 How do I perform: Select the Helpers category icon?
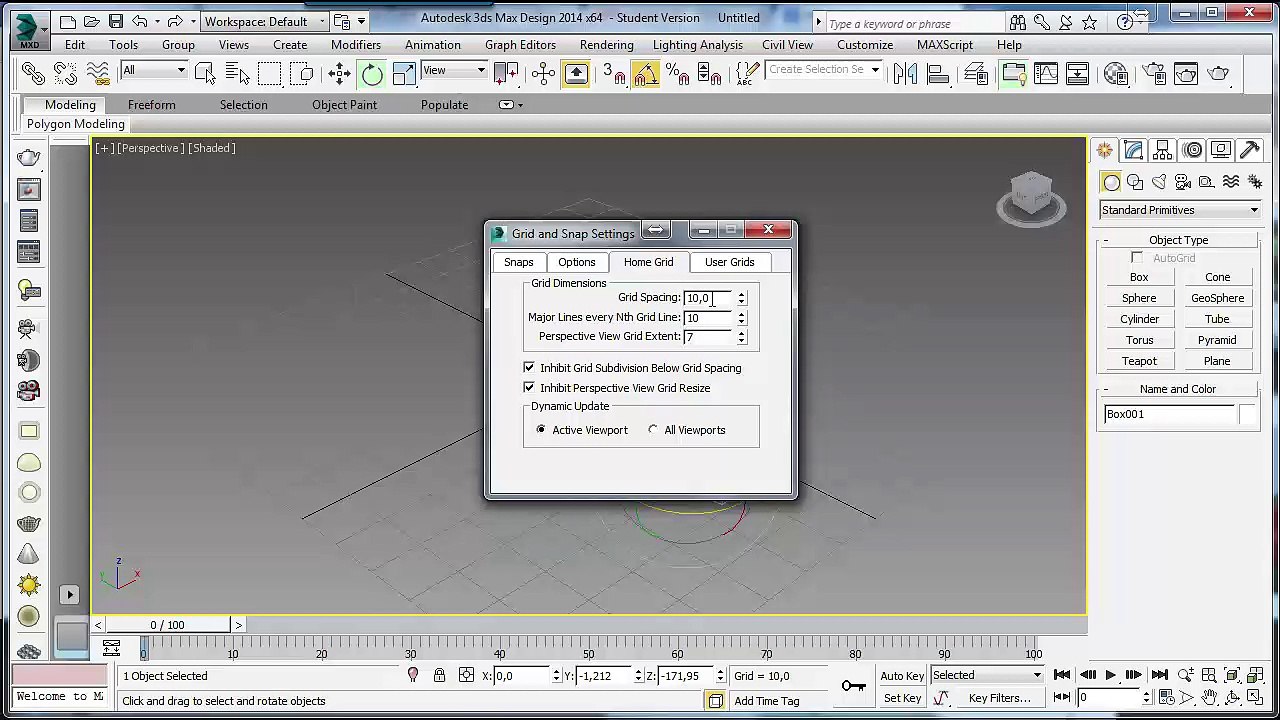click(x=1207, y=182)
